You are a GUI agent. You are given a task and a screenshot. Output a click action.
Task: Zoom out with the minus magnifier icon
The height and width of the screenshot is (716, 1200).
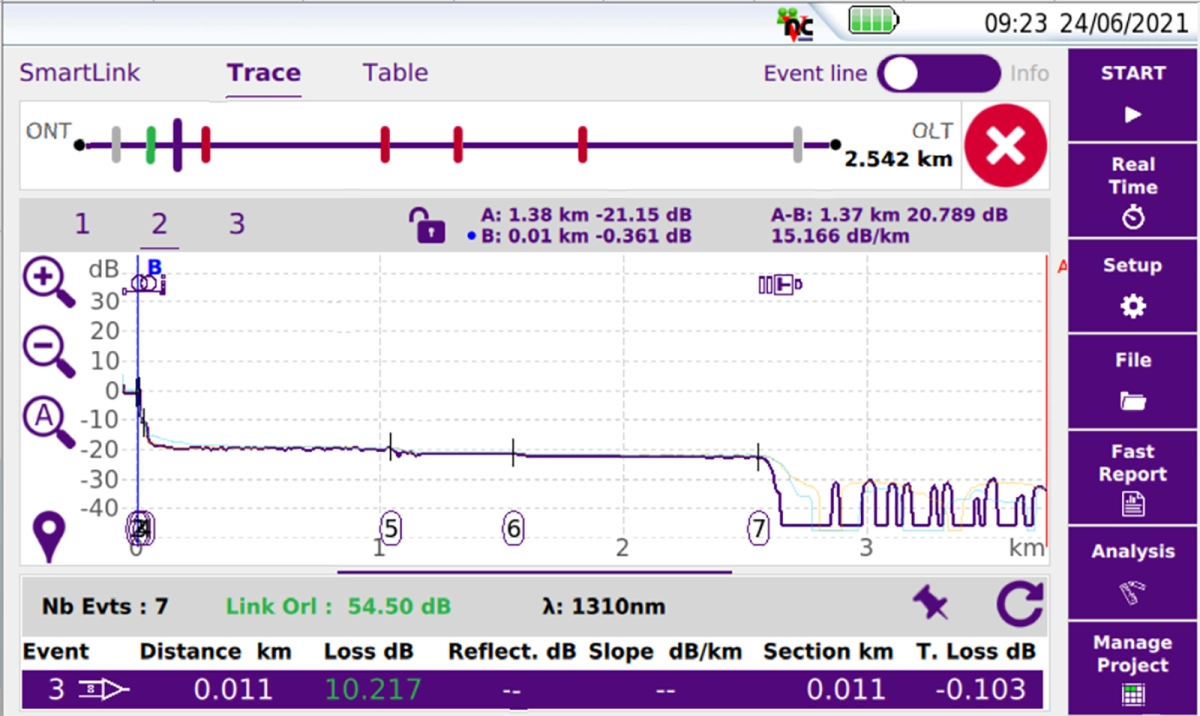point(48,353)
